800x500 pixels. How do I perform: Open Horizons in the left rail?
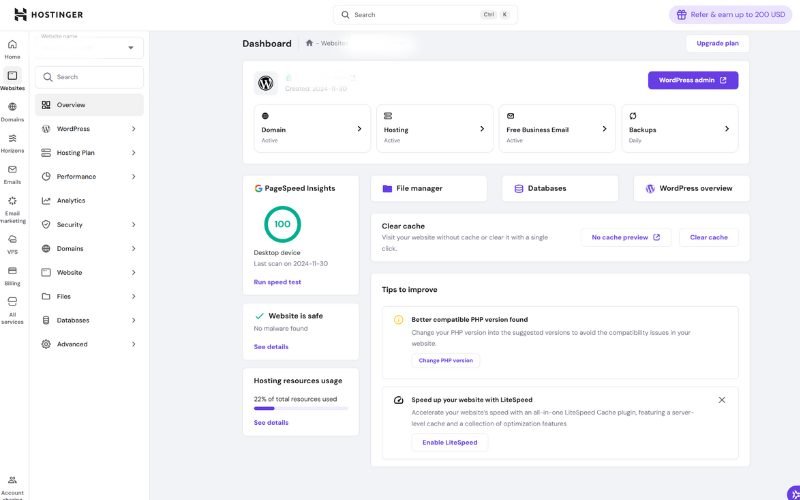[x=12, y=143]
